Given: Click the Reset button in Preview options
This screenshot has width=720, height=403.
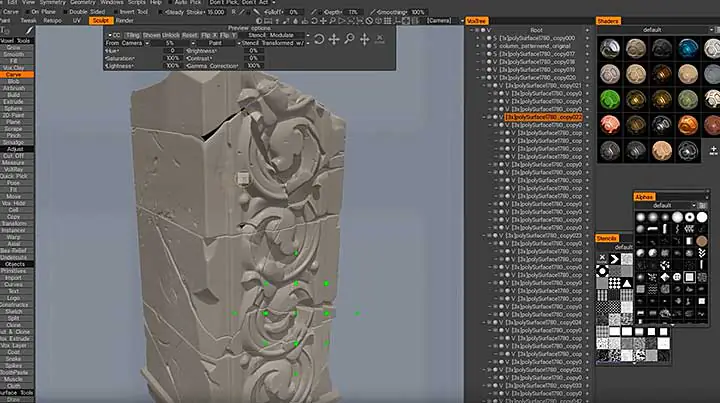Looking at the screenshot, I should click(x=190, y=35).
